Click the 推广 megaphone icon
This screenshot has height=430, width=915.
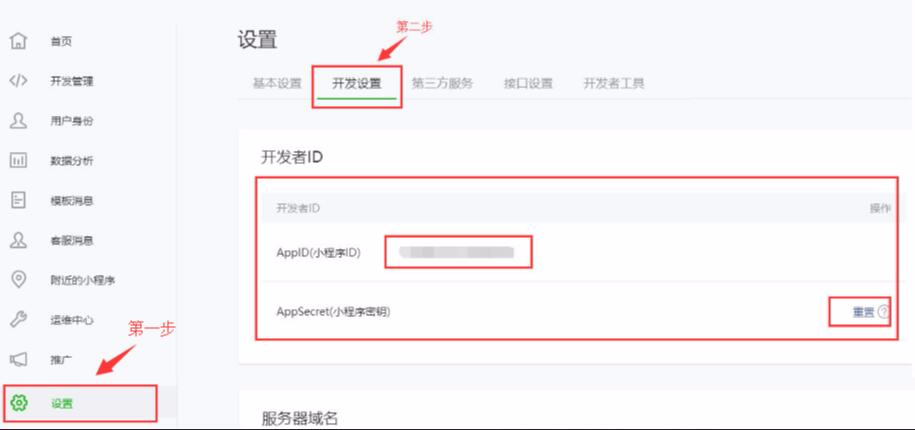19,361
